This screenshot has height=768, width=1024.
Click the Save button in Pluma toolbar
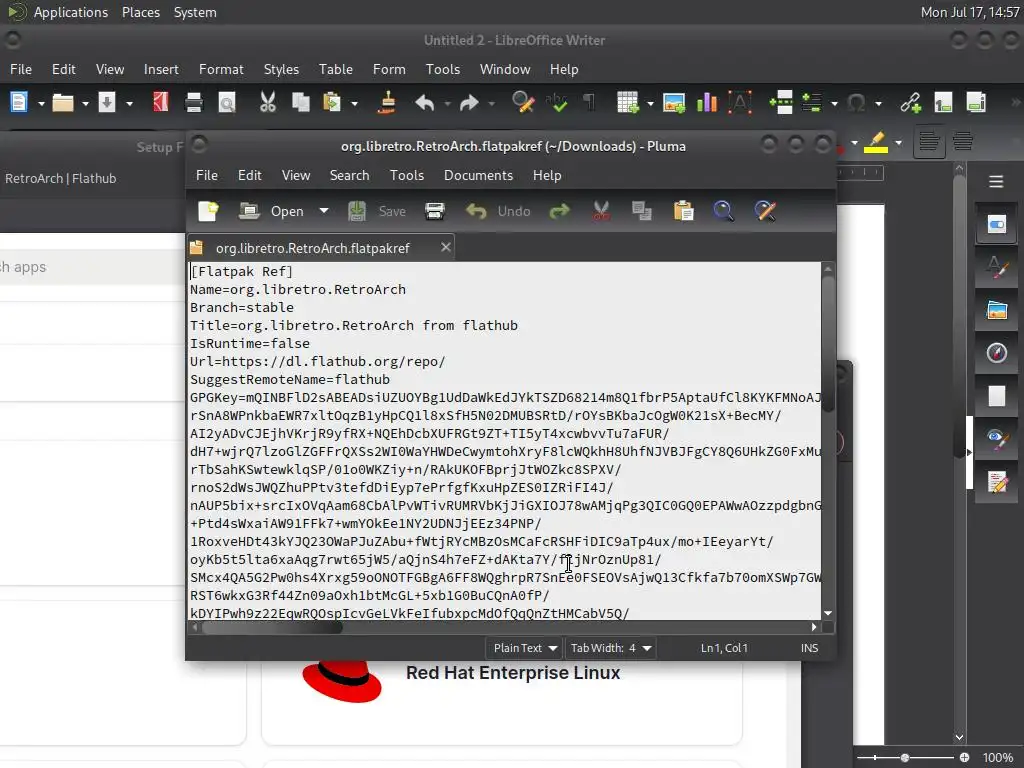(x=377, y=211)
